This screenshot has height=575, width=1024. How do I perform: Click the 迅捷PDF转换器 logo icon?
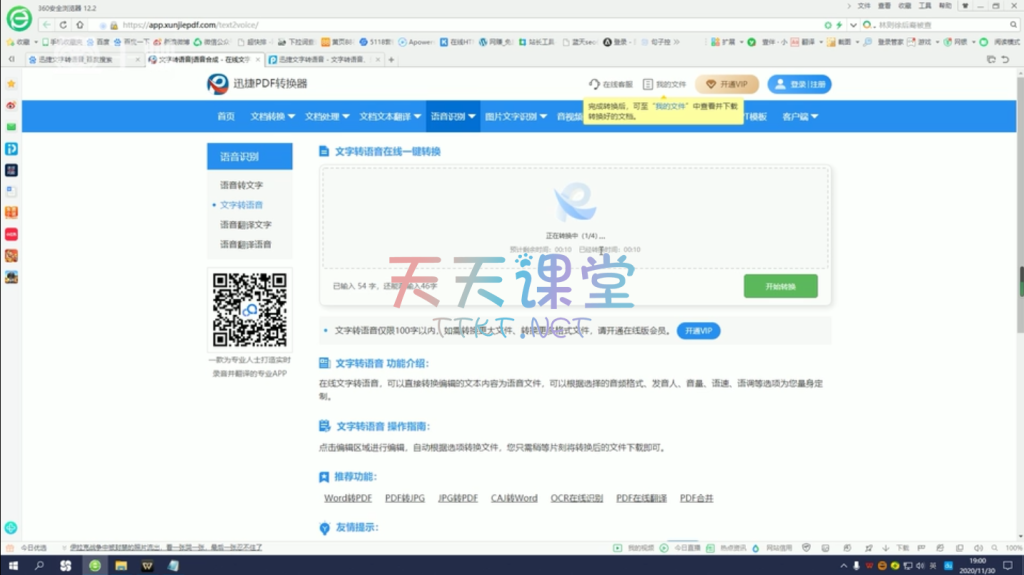(218, 85)
